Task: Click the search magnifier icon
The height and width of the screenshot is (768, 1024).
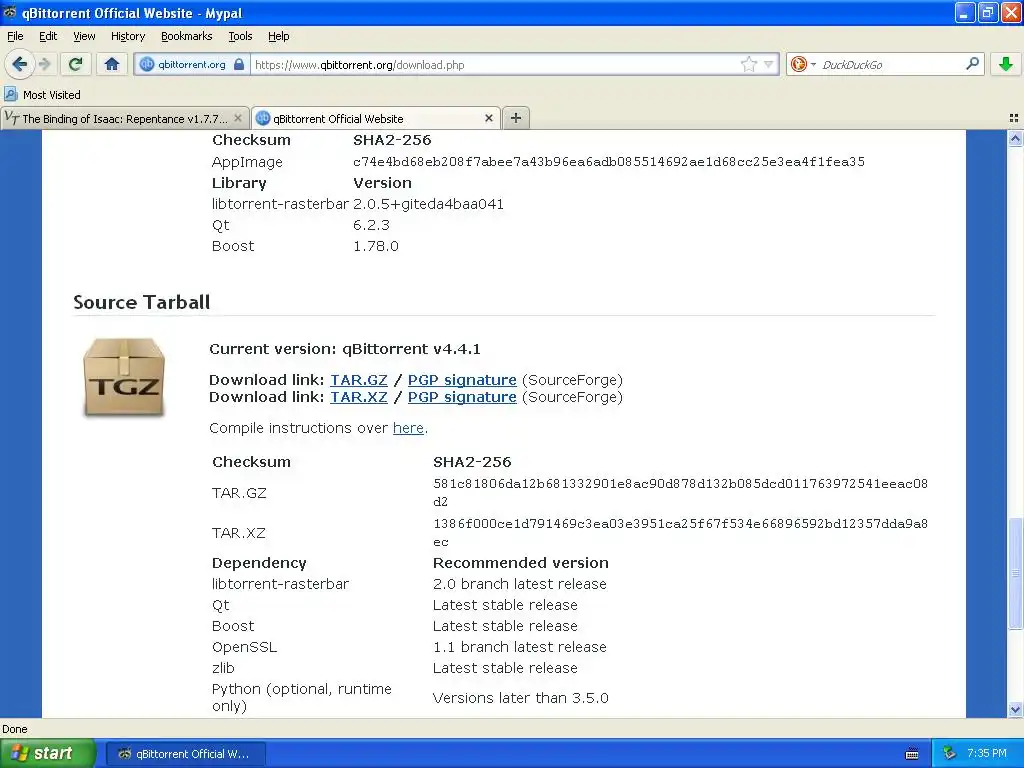Action: point(972,63)
